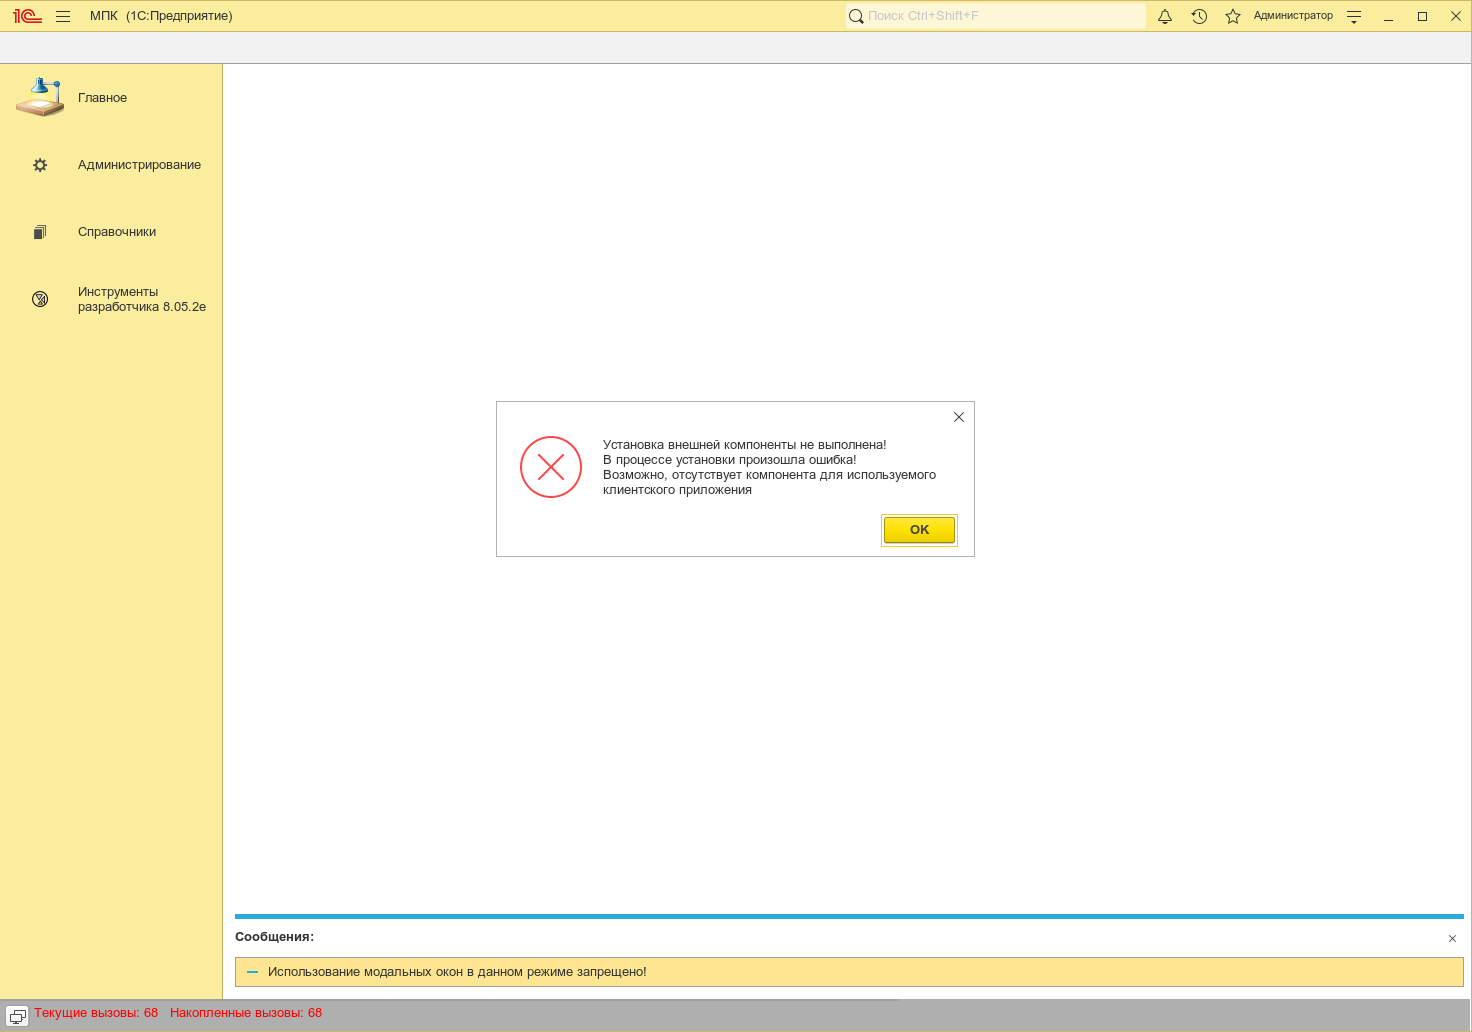Click the Администрирование gear icon
This screenshot has height=1032, width=1472.
[40, 165]
